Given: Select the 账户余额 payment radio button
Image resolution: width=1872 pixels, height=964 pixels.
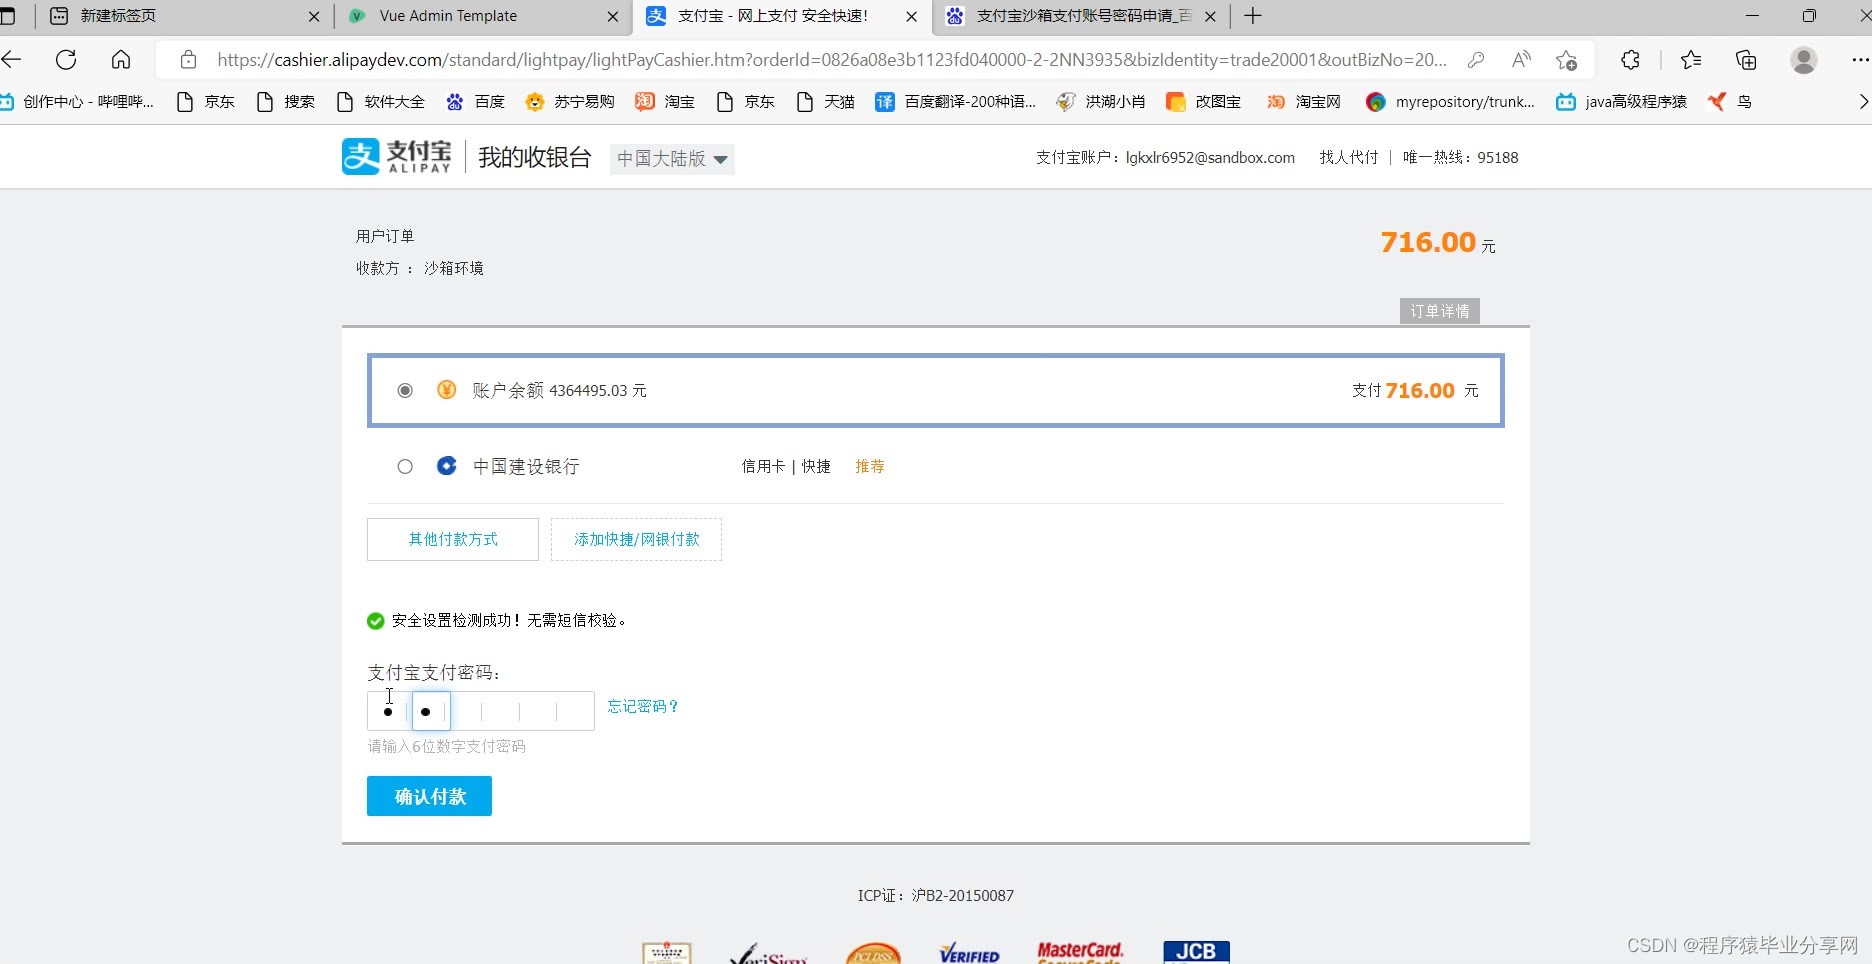Looking at the screenshot, I should 405,390.
